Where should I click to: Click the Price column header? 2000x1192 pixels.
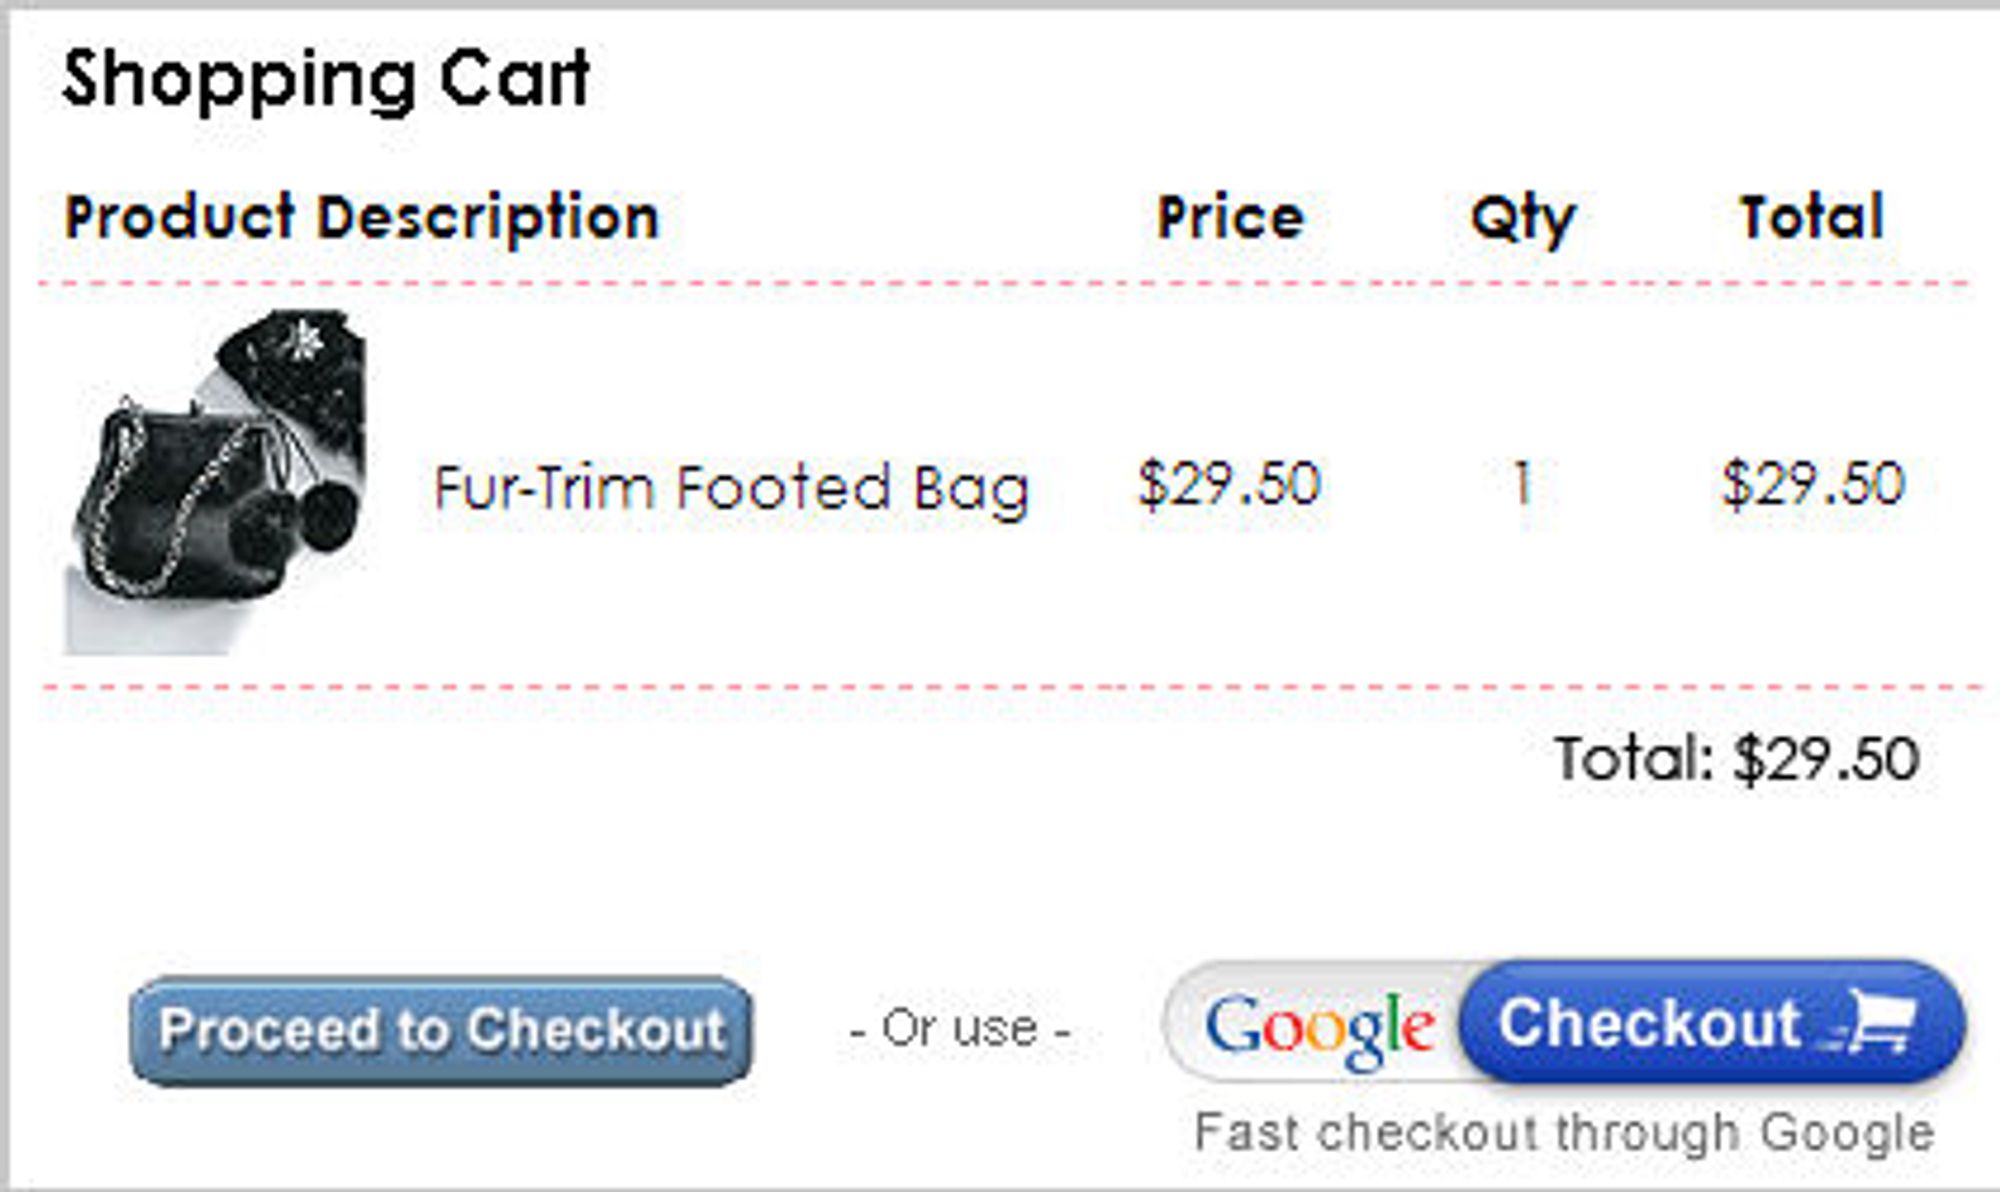[1230, 216]
